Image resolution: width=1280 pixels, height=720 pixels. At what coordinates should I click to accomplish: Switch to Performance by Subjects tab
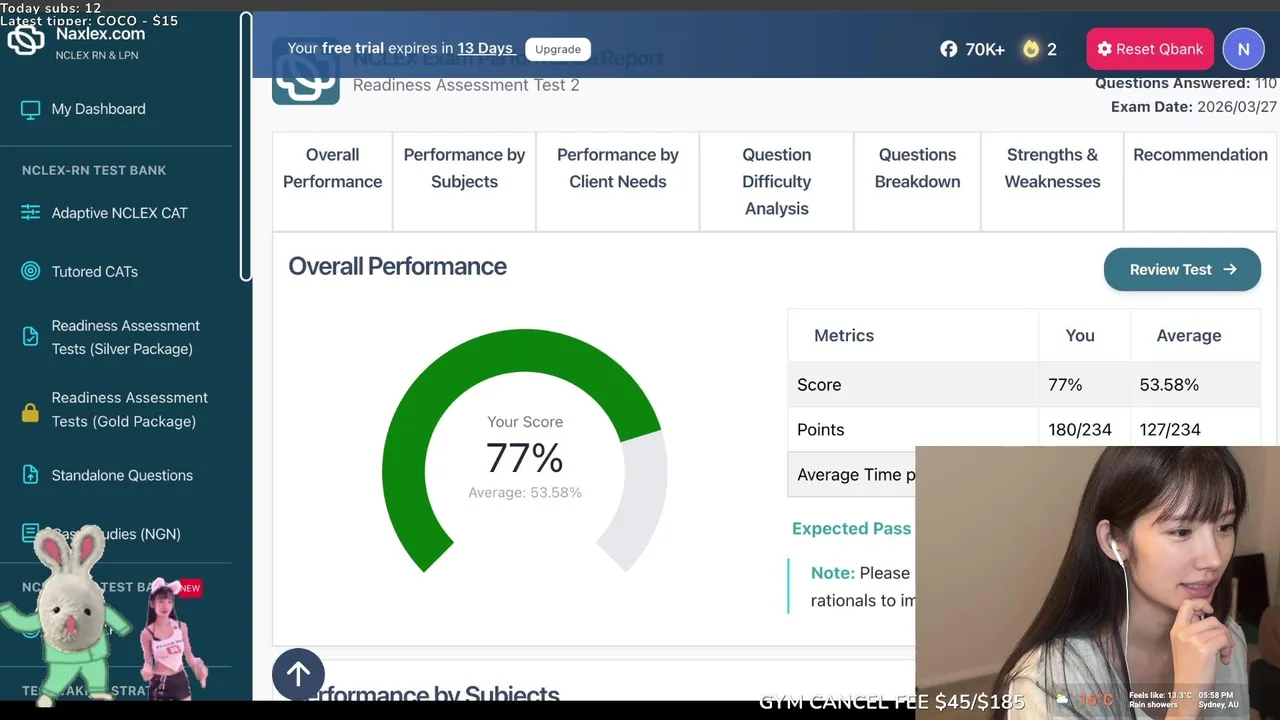pyautogui.click(x=464, y=181)
